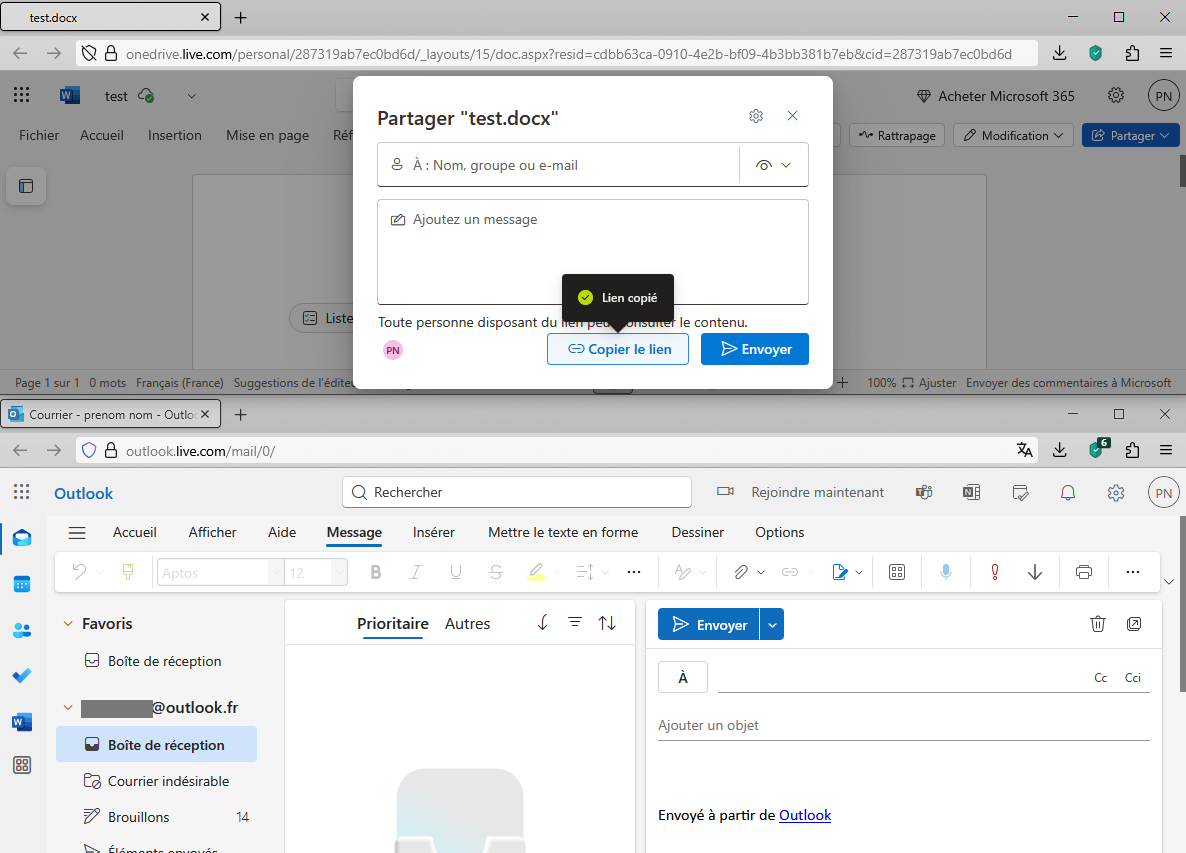Image resolution: width=1186 pixels, height=853 pixels.
Task: Click the insert link icon in Outlook
Action: coord(790,572)
